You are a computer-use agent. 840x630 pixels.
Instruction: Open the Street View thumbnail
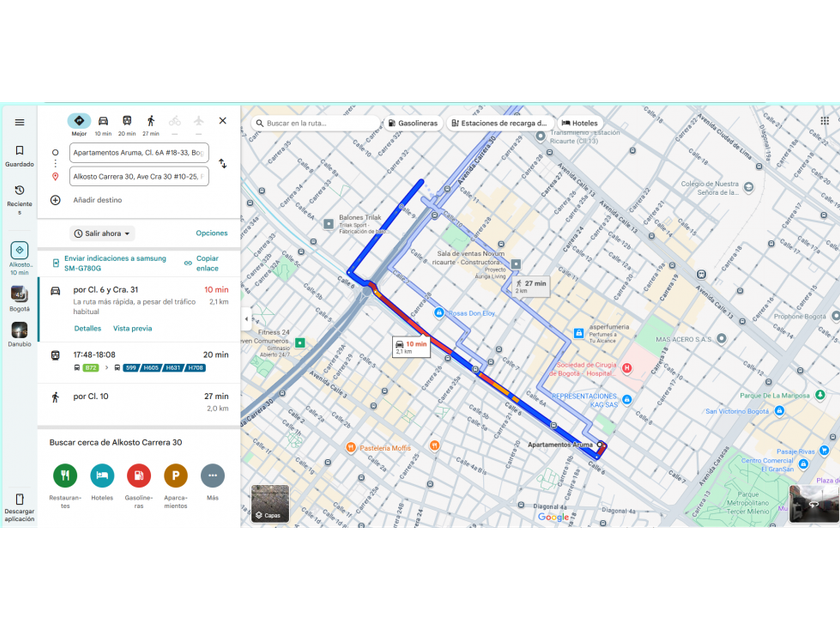pos(814,504)
